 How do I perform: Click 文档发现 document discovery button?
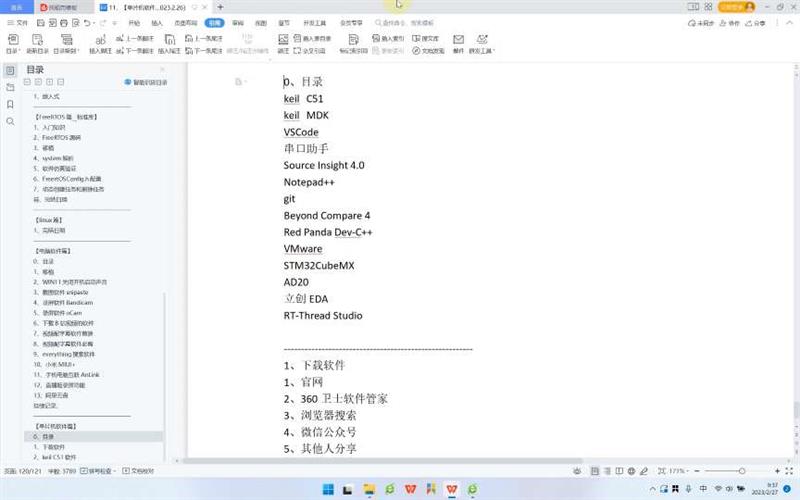click(x=429, y=51)
